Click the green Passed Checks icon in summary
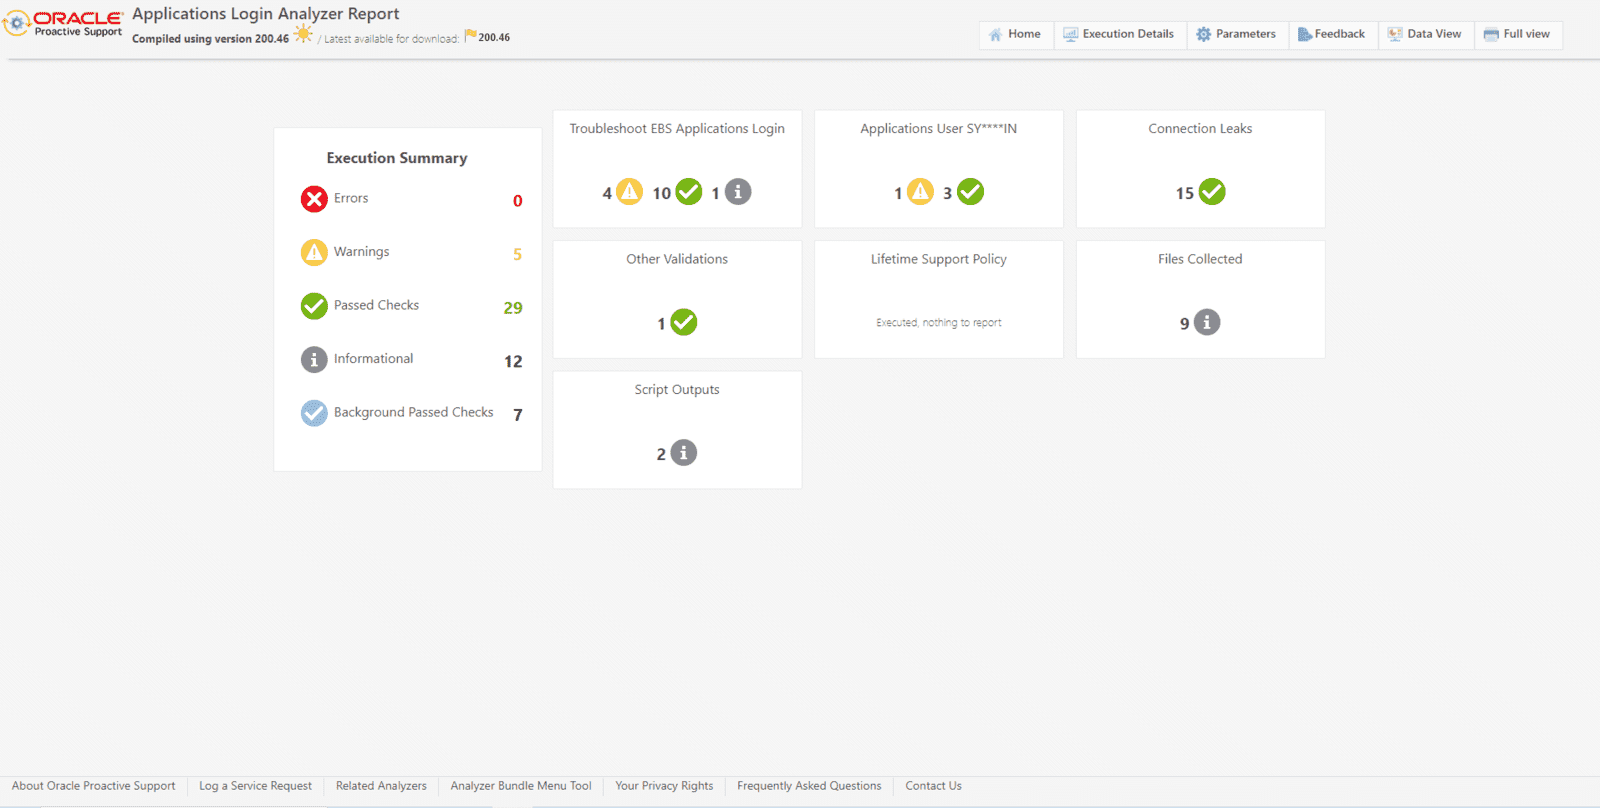This screenshot has height=808, width=1600. (x=314, y=306)
